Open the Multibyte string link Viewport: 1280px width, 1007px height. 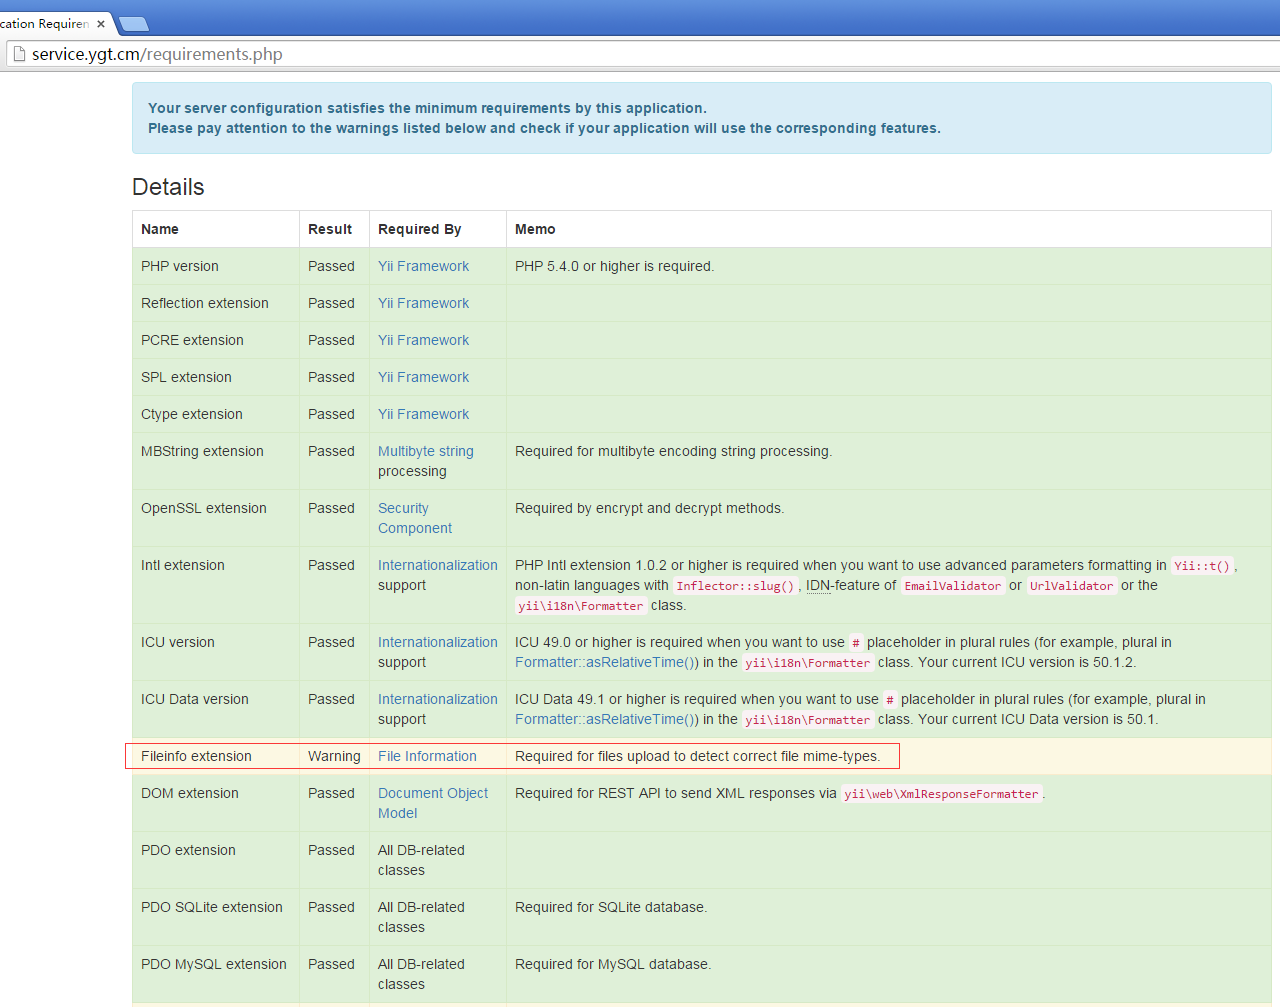click(x=425, y=451)
